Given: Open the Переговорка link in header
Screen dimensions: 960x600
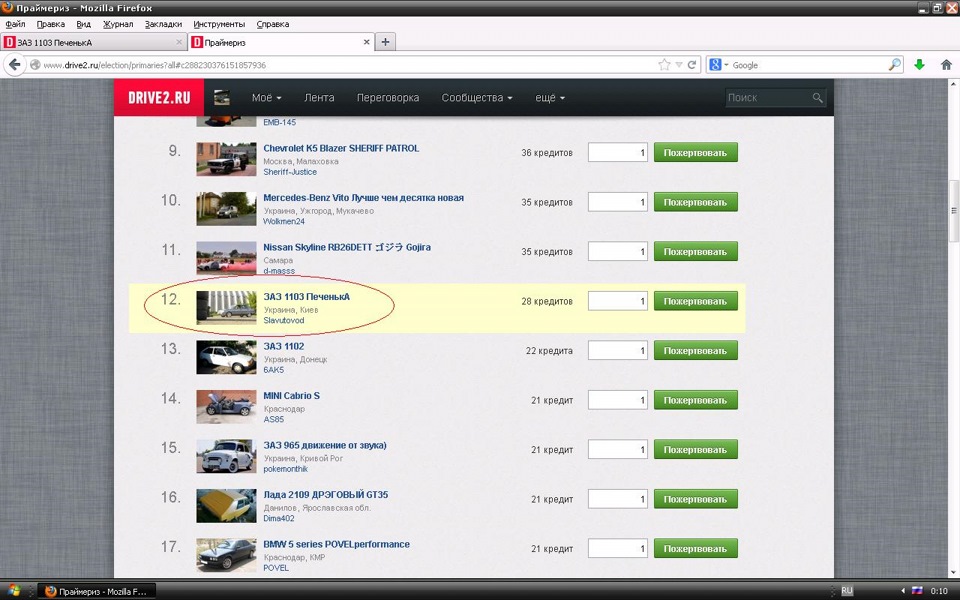Looking at the screenshot, I should pyautogui.click(x=388, y=97).
